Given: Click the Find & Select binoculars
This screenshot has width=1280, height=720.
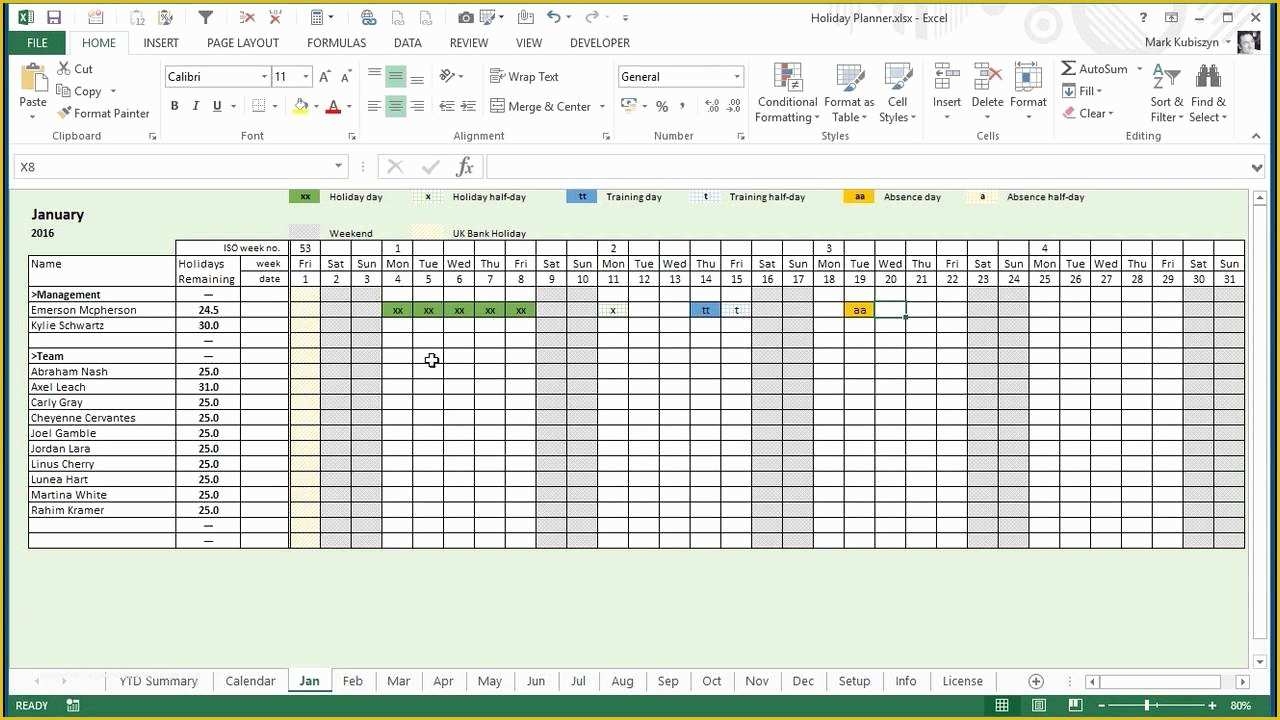Looking at the screenshot, I should (1208, 96).
